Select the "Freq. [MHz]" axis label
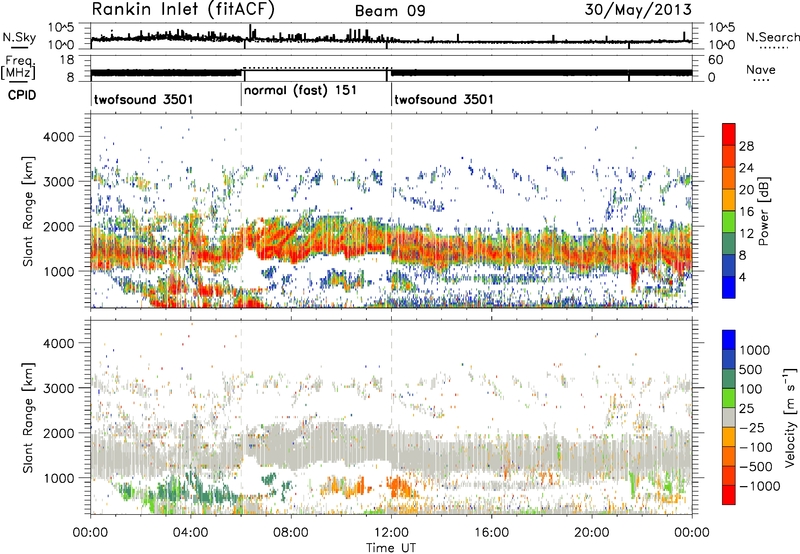800x554 pixels. click(19, 68)
